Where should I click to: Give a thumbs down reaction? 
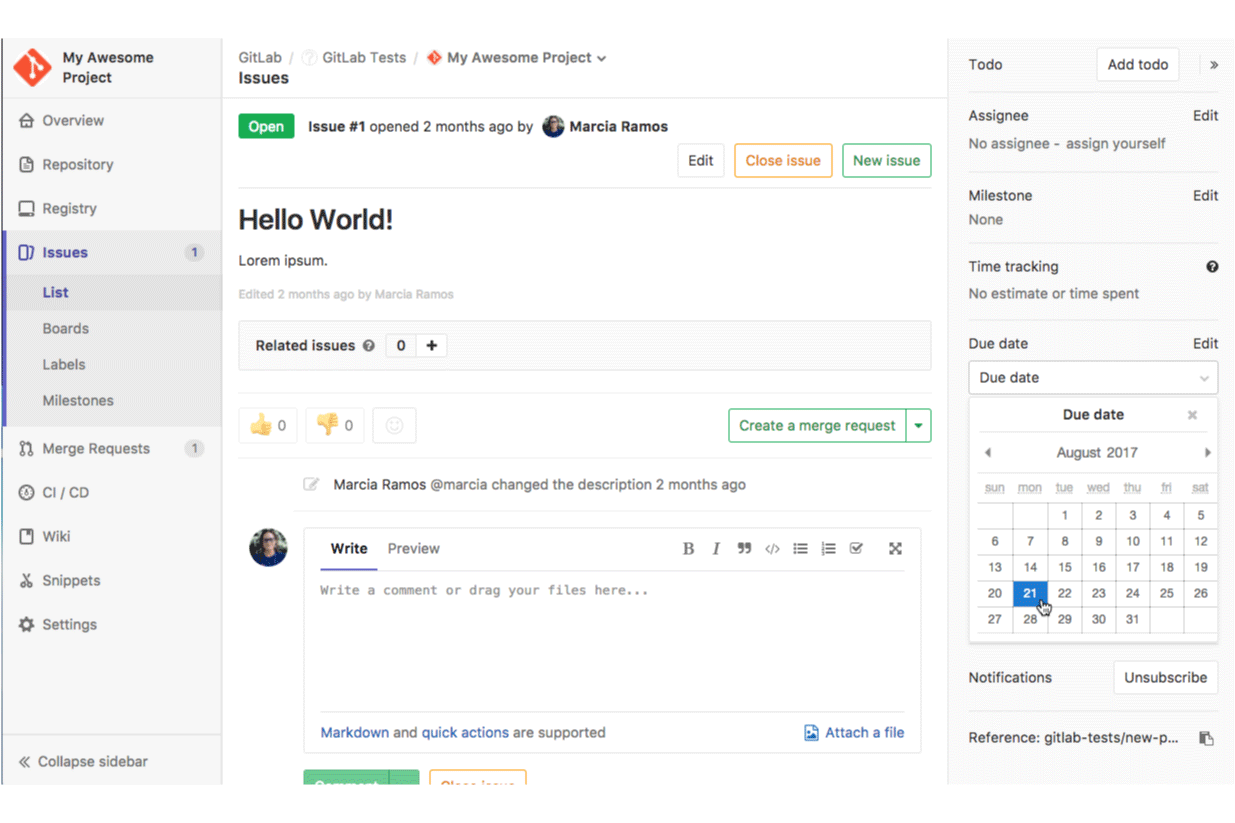[334, 425]
